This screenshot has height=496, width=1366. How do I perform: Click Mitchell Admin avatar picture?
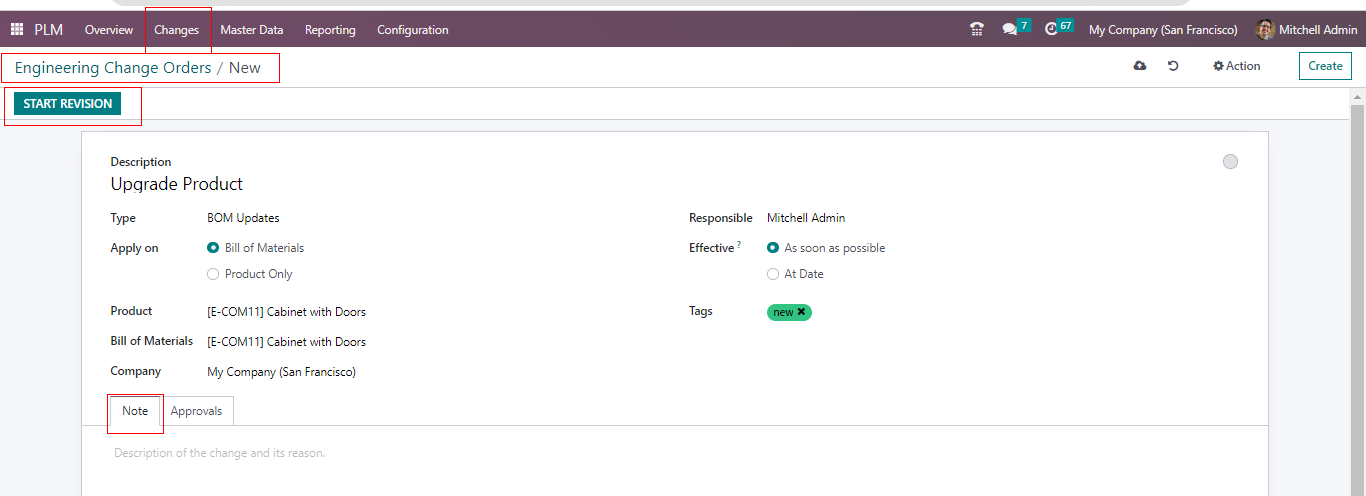(1265, 30)
